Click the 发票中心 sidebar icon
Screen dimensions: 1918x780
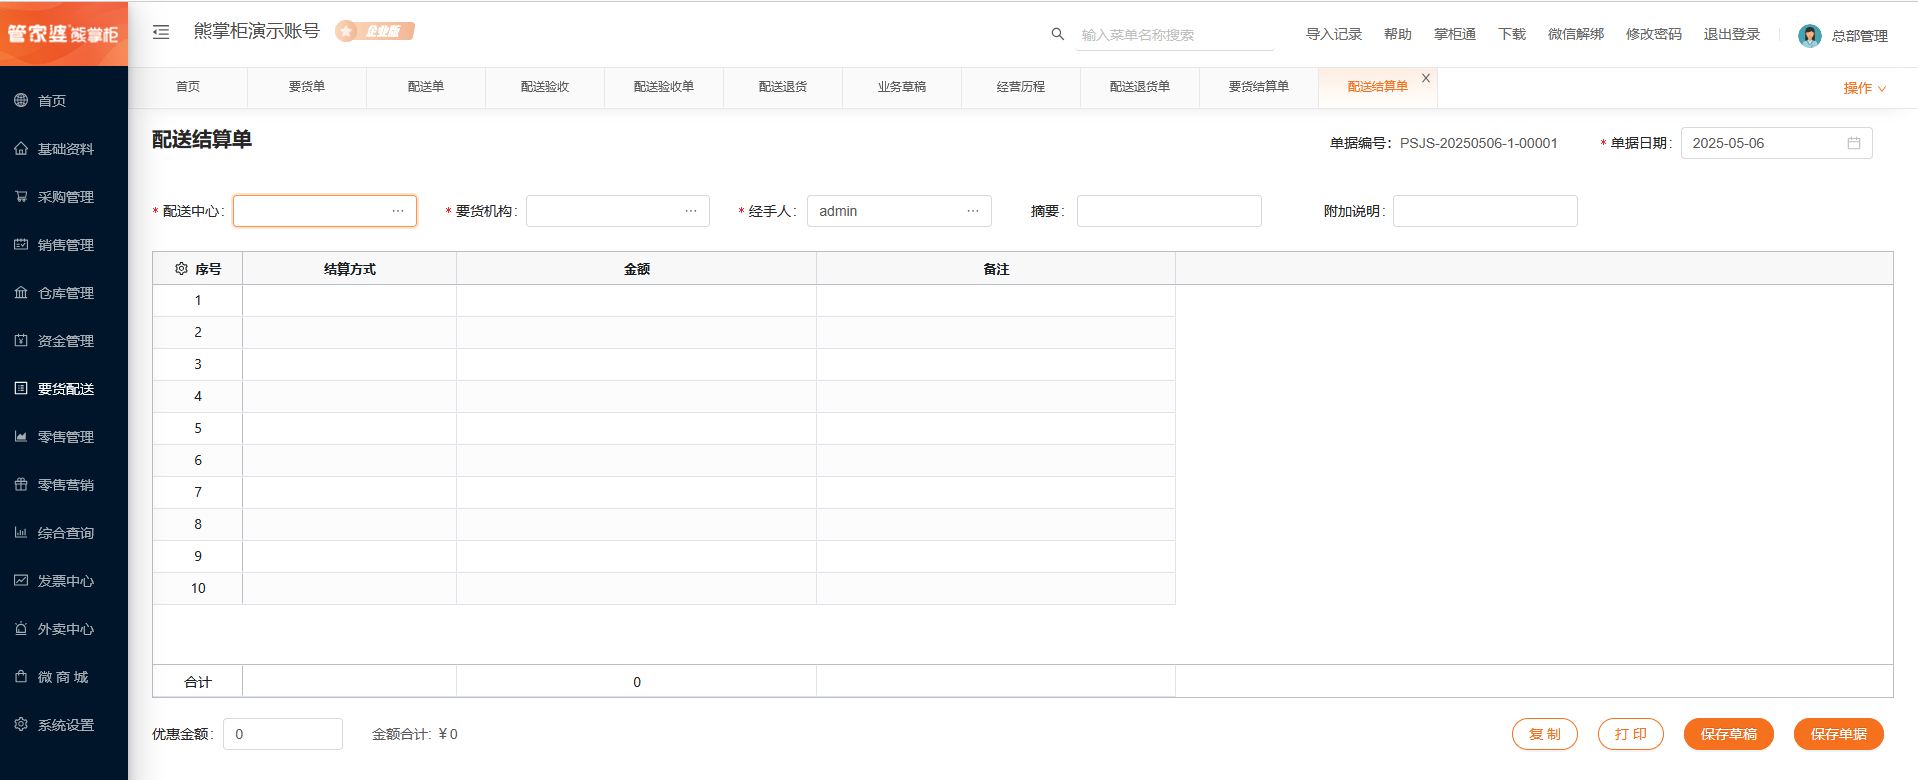click(x=21, y=580)
